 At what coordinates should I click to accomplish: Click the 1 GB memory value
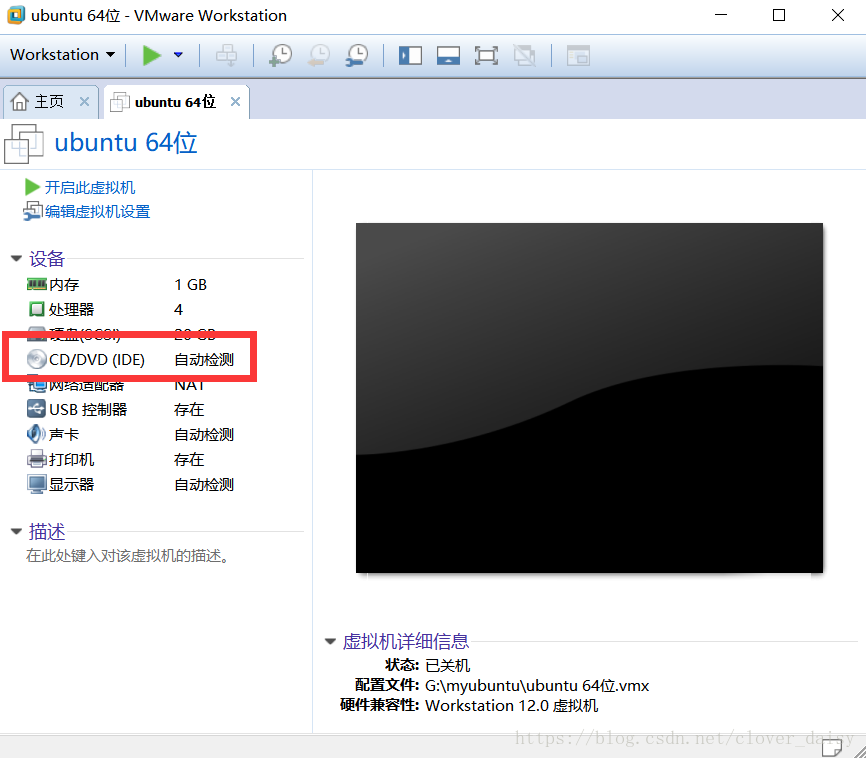[x=191, y=285]
